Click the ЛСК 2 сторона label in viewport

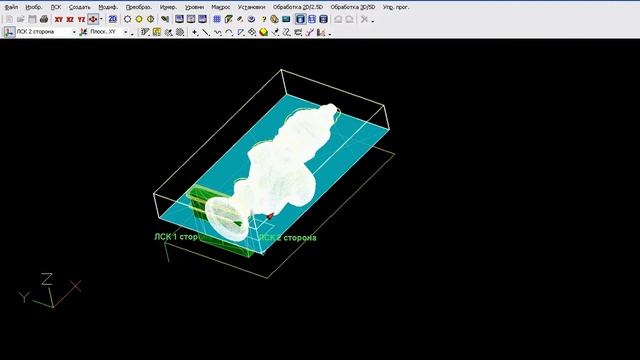pyautogui.click(x=288, y=238)
